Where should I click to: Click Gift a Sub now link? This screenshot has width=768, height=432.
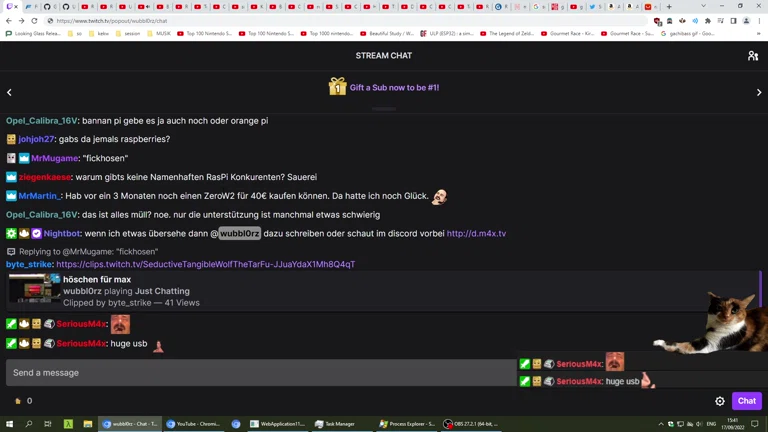pos(394,88)
